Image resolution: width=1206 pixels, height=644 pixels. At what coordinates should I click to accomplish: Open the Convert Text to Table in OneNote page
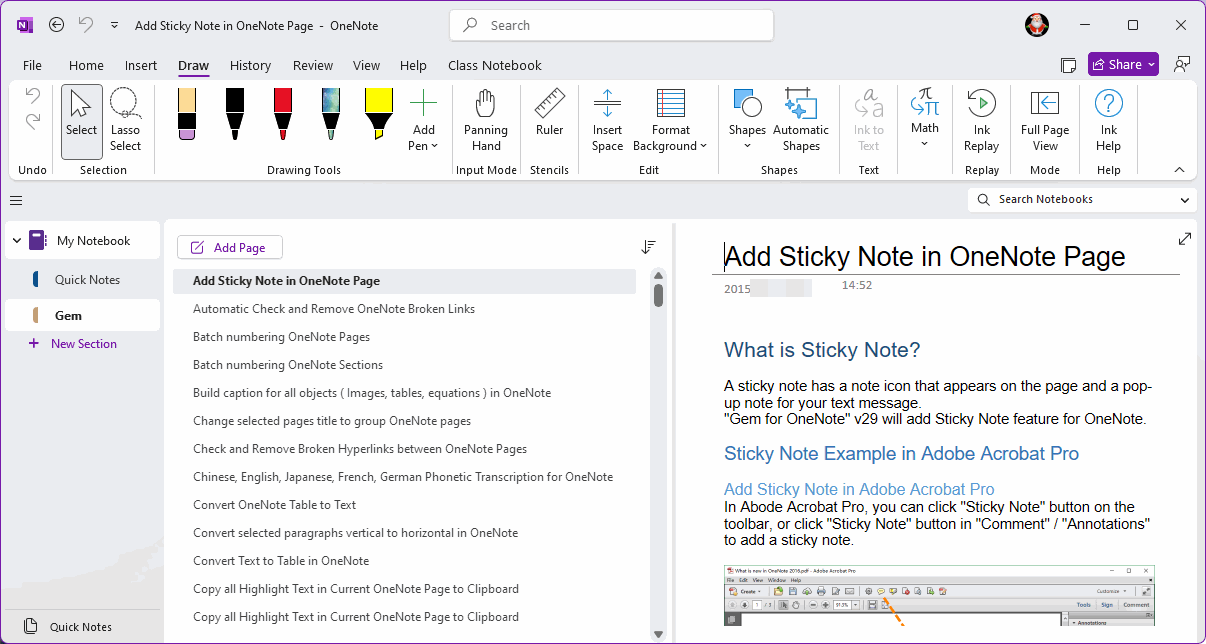tap(281, 561)
